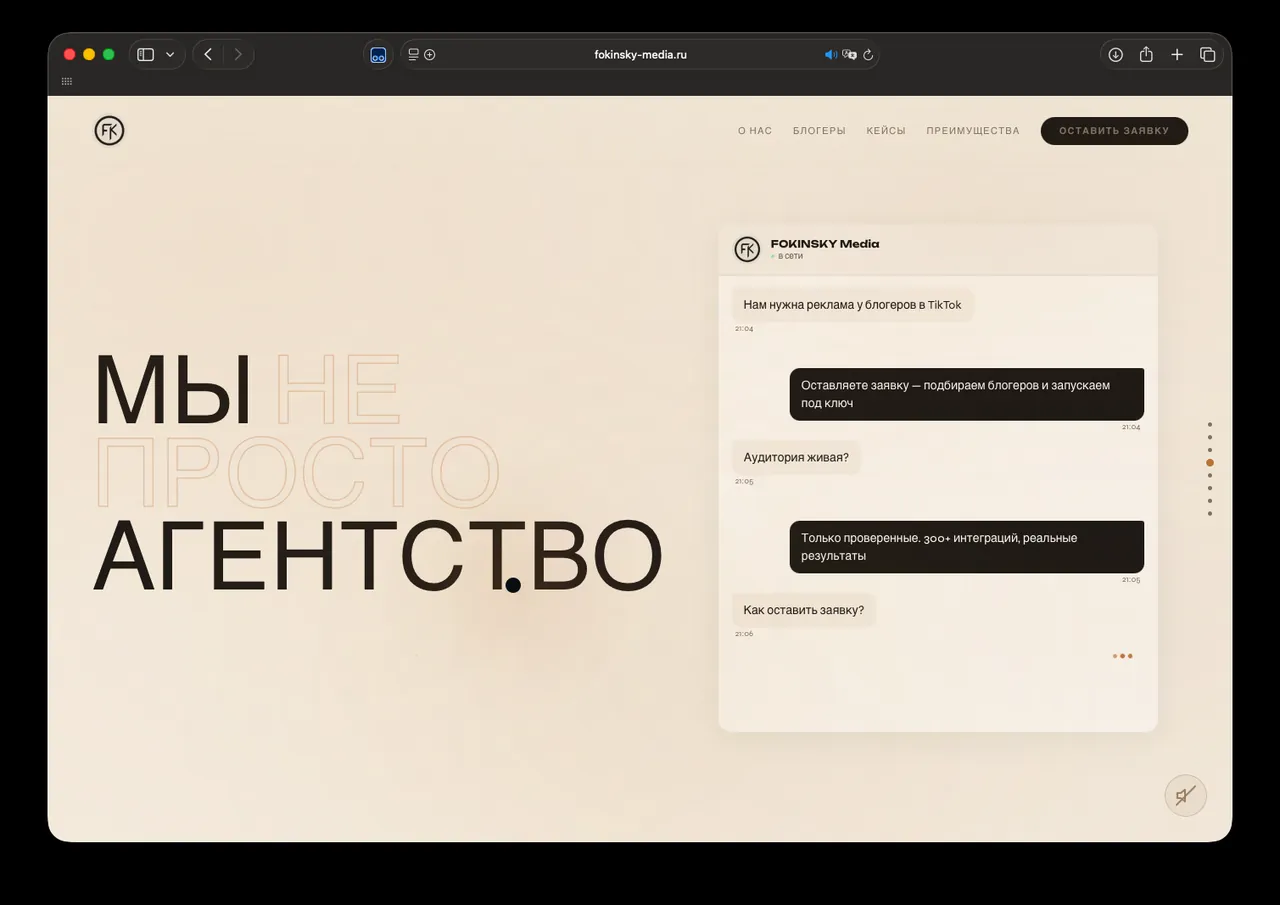The height and width of the screenshot is (905, 1280).
Task: Show Safari downloads
Action: pyautogui.click(x=1116, y=55)
